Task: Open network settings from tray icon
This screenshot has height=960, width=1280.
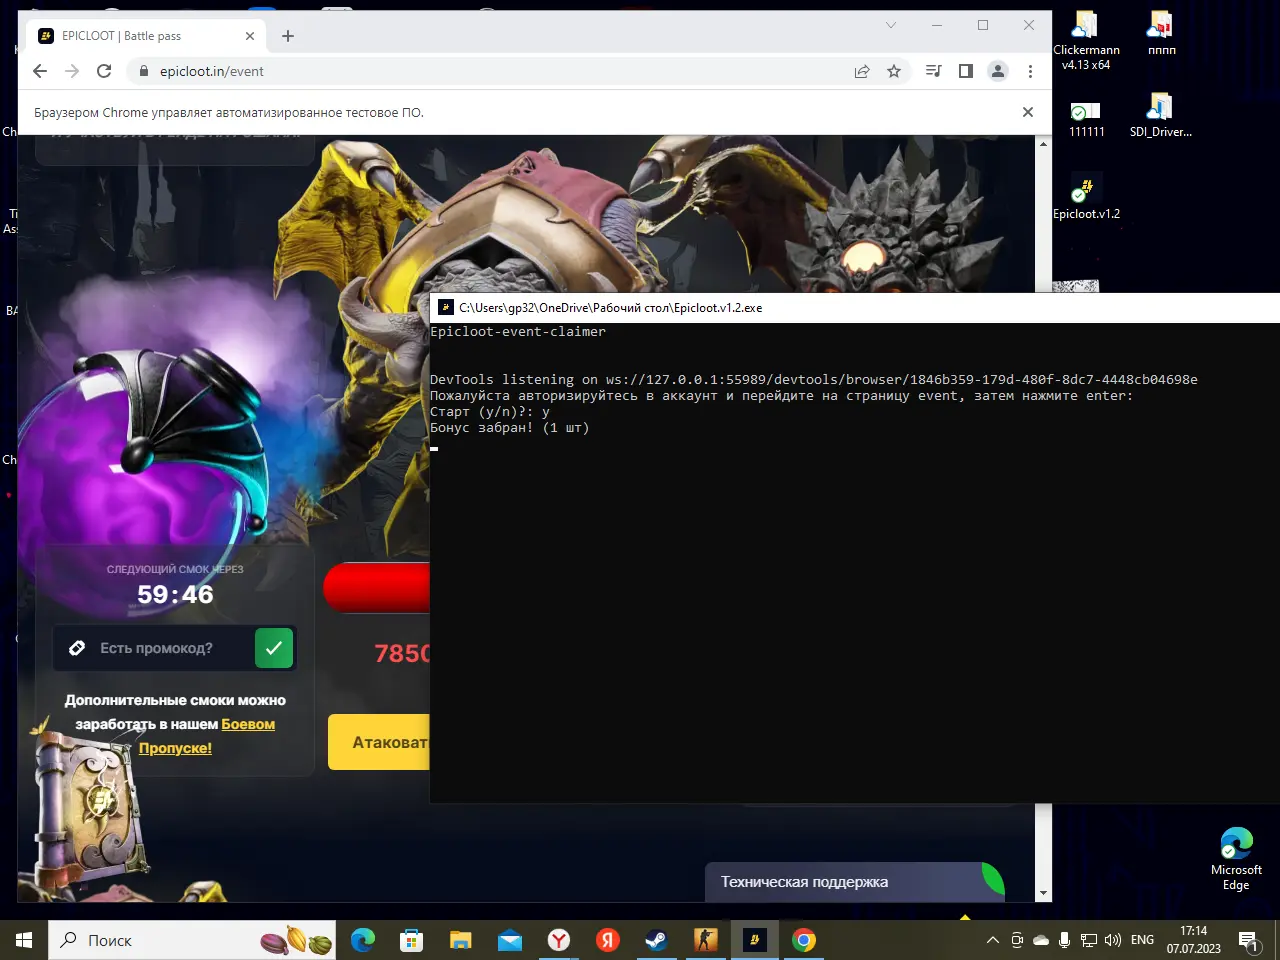Action: pos(1089,940)
